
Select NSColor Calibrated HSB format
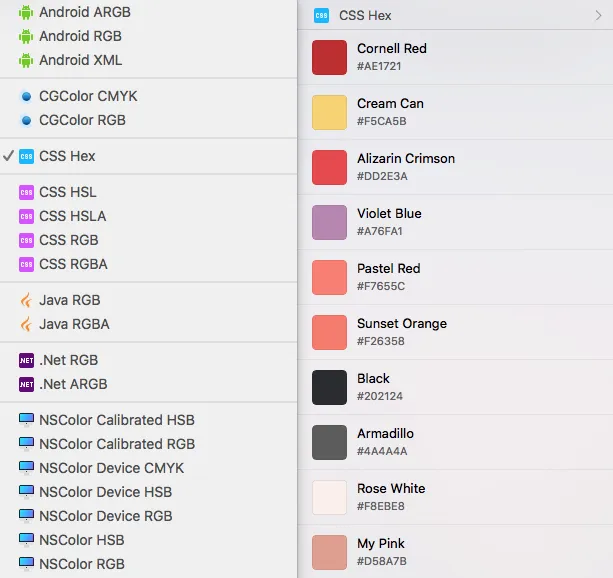tap(149, 420)
